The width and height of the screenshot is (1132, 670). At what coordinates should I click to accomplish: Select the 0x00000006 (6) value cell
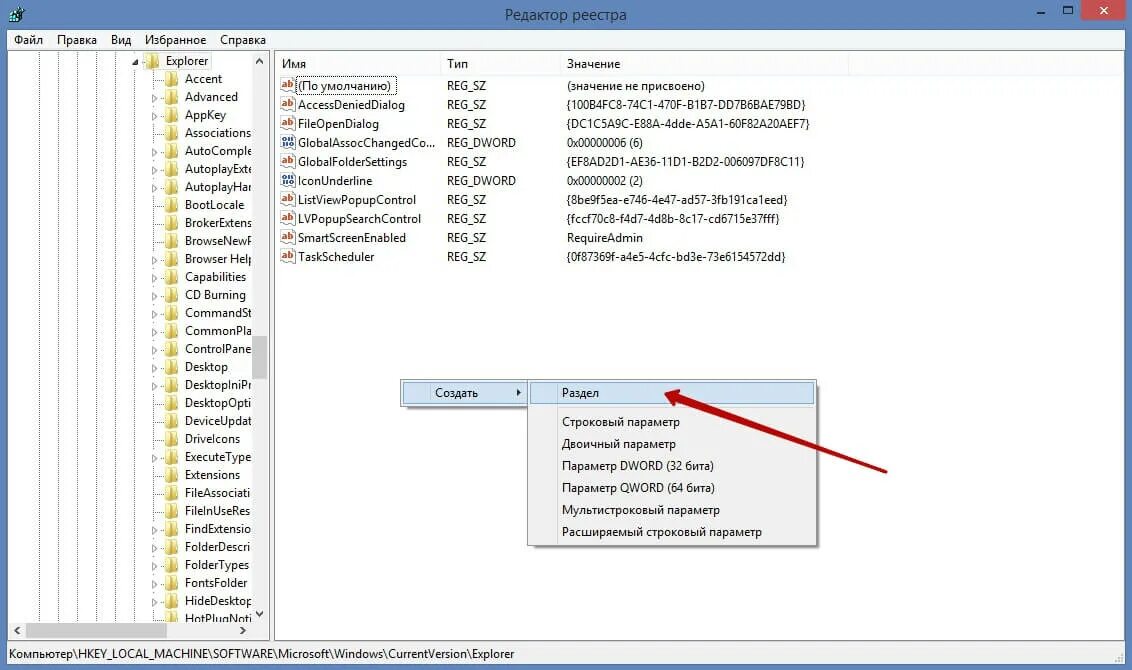(x=605, y=142)
